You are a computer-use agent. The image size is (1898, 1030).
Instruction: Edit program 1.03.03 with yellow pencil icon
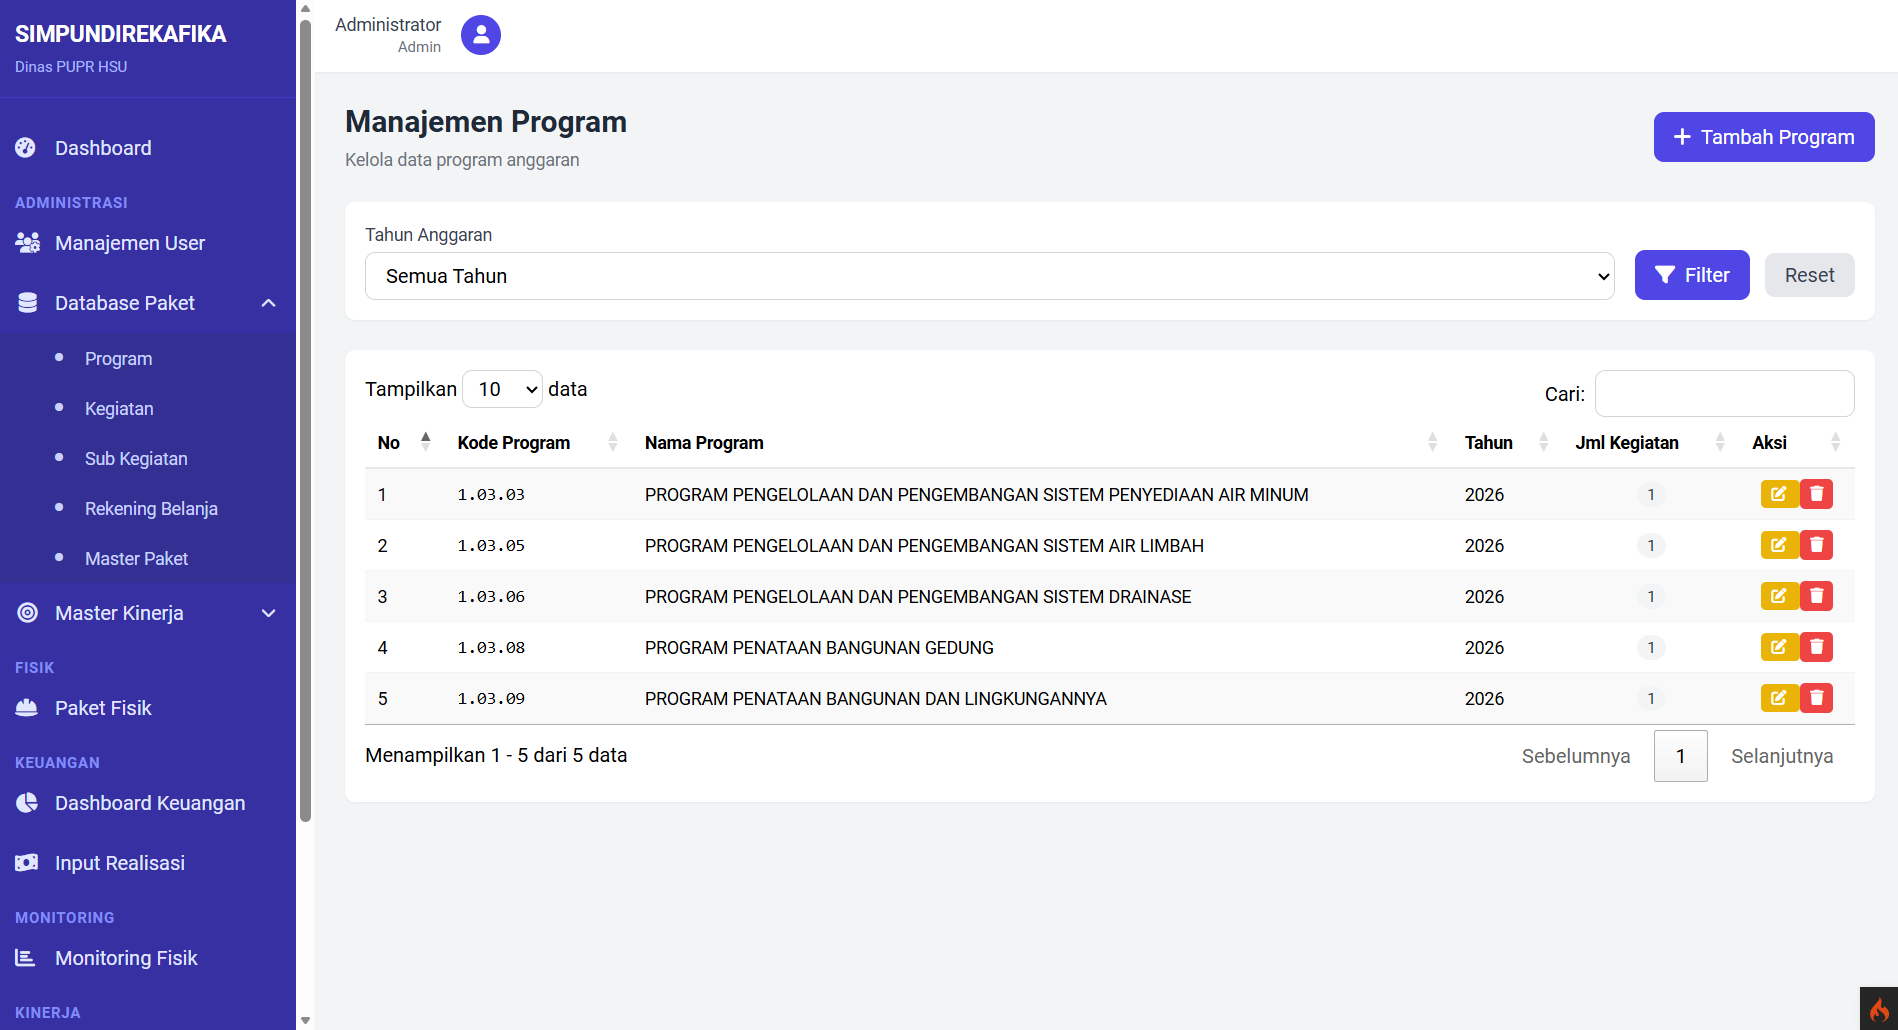click(x=1779, y=494)
